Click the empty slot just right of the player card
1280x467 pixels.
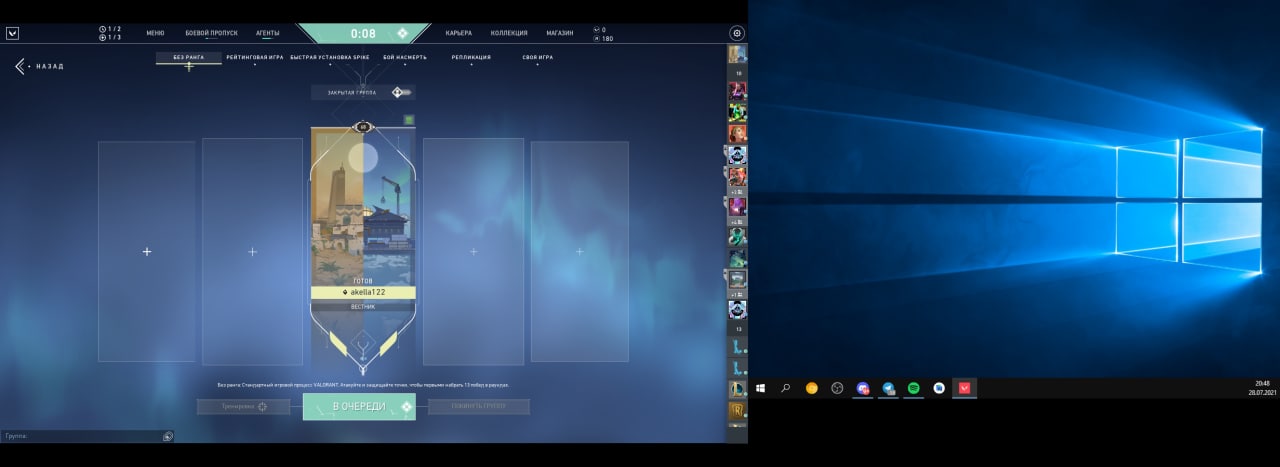473,252
